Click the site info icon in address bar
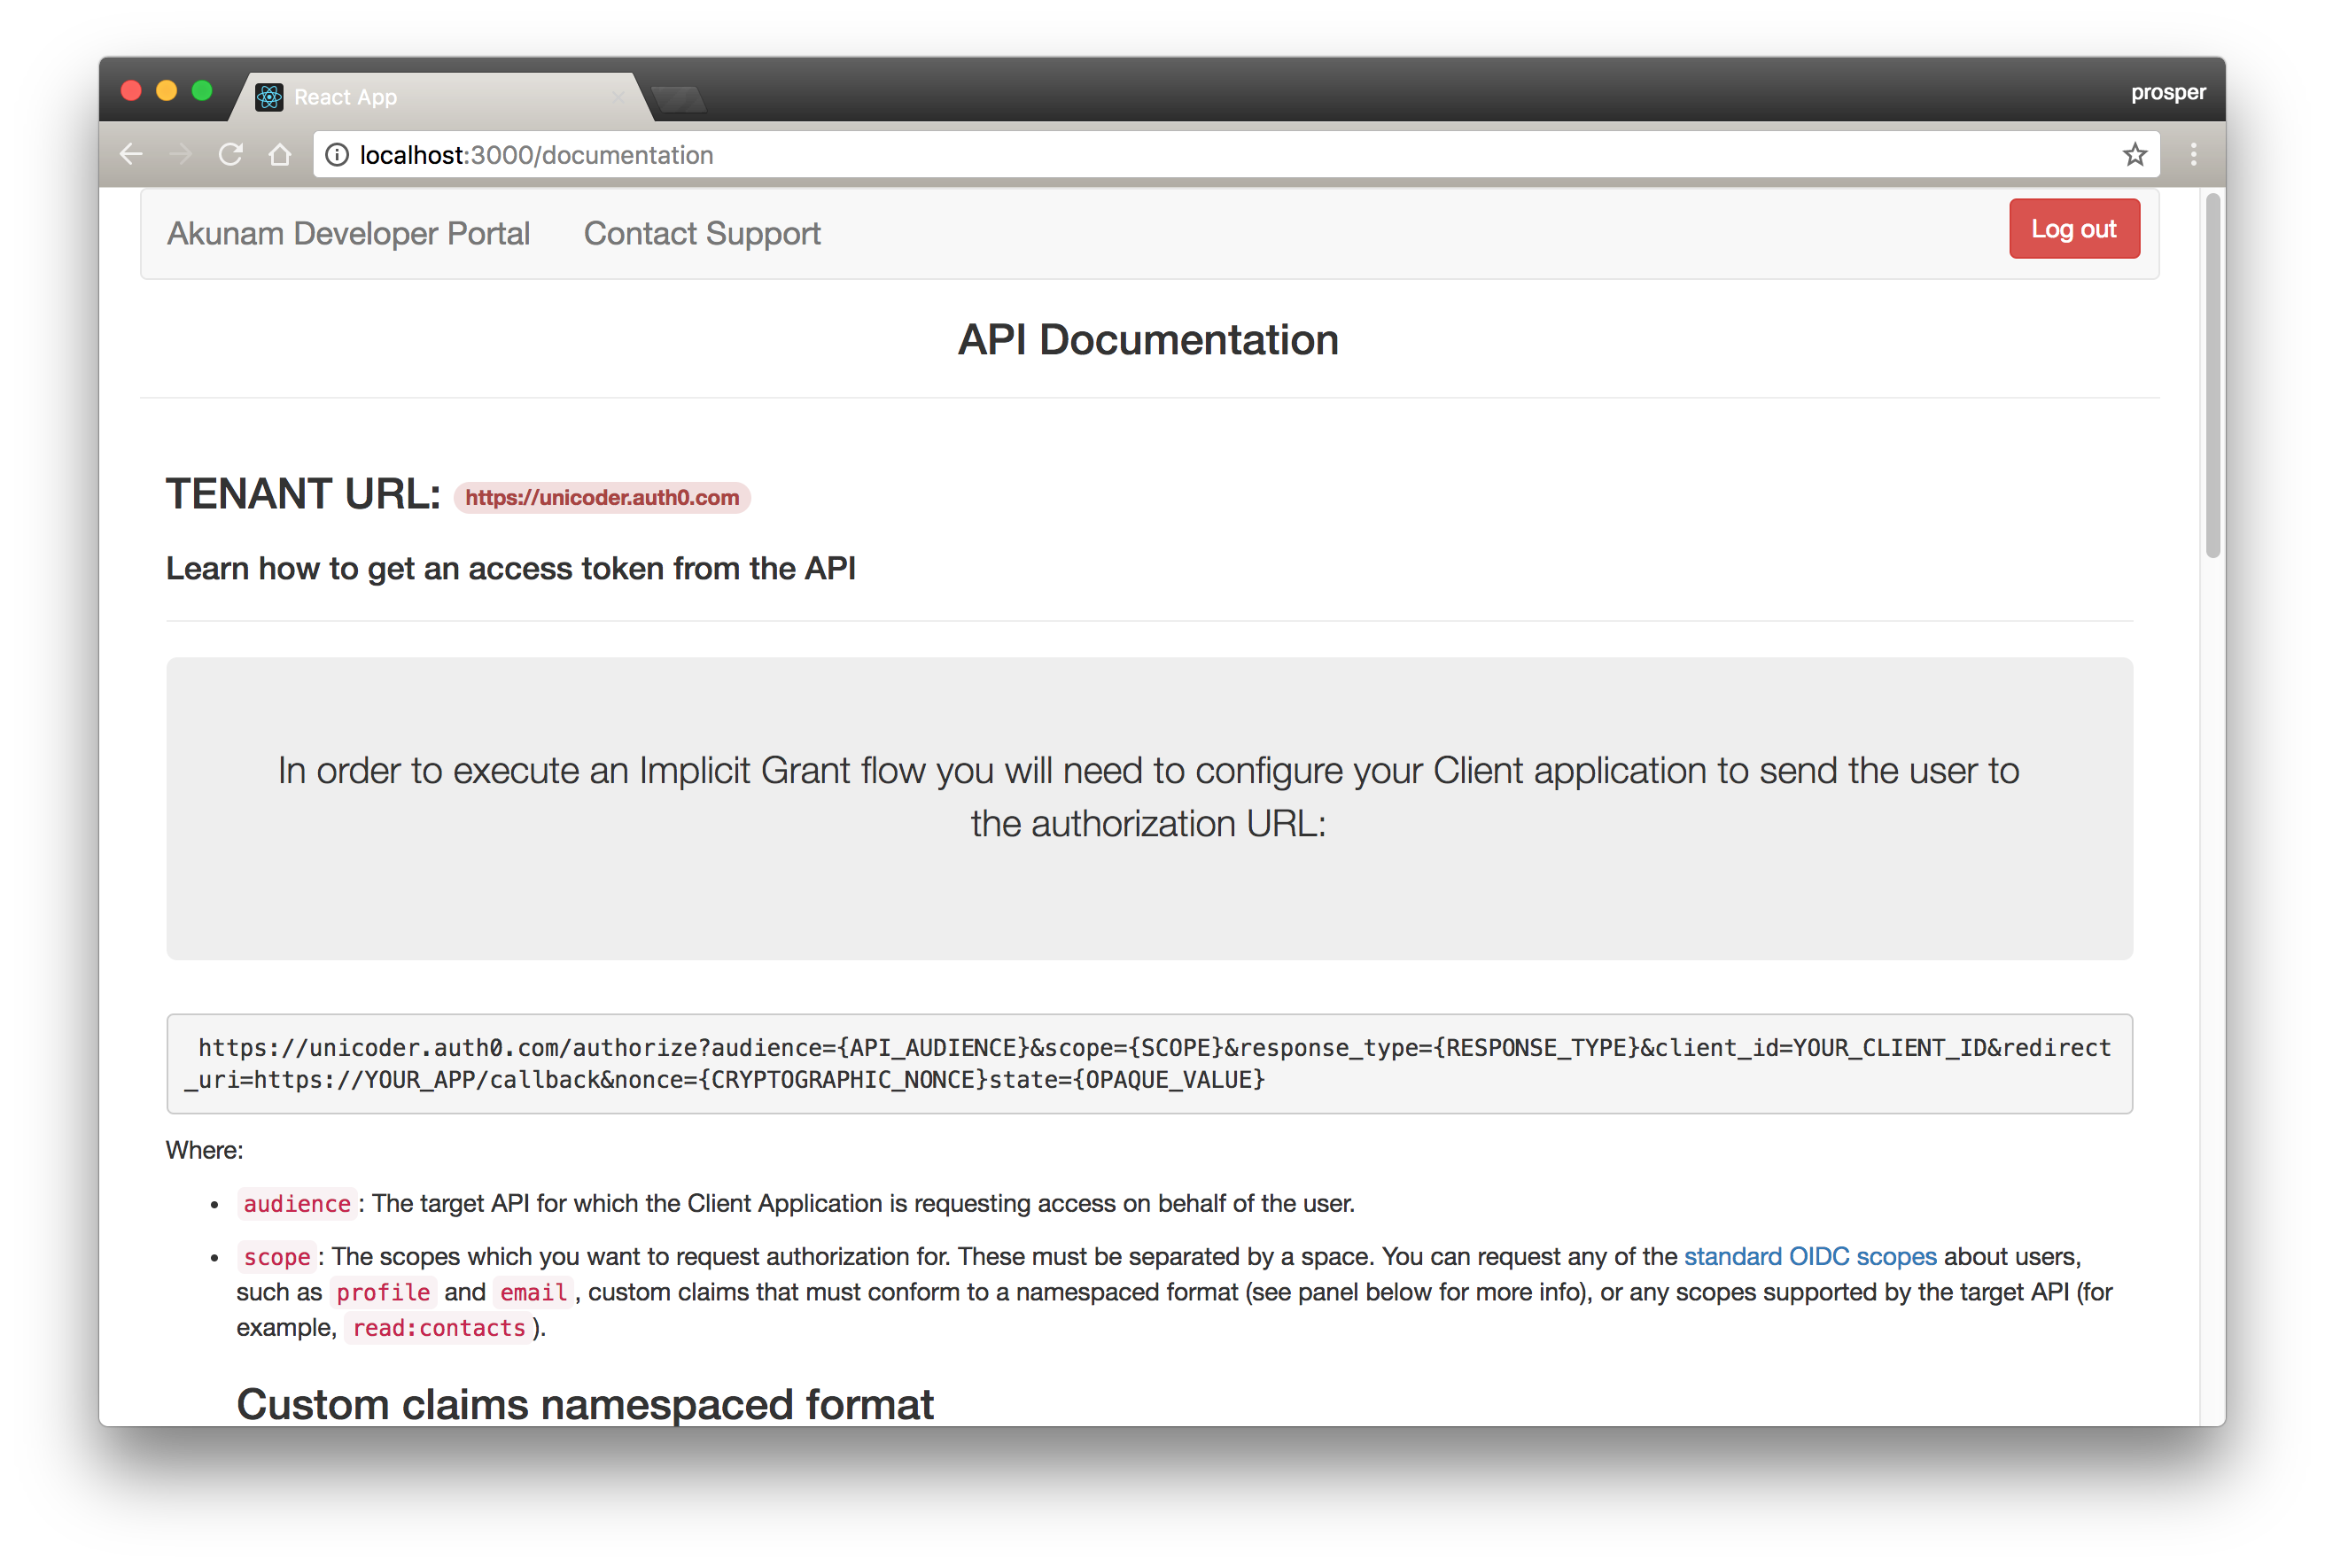The width and height of the screenshot is (2325, 1568). (x=337, y=155)
